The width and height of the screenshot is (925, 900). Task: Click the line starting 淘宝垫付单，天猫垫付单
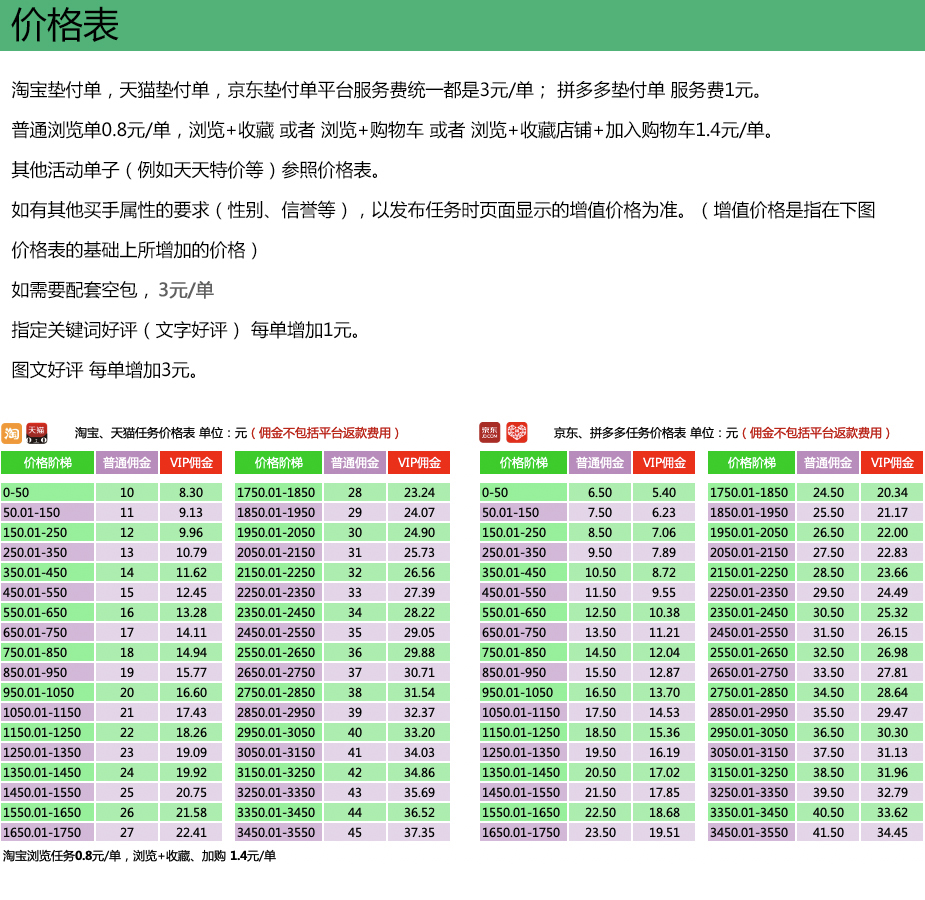[x=388, y=90]
